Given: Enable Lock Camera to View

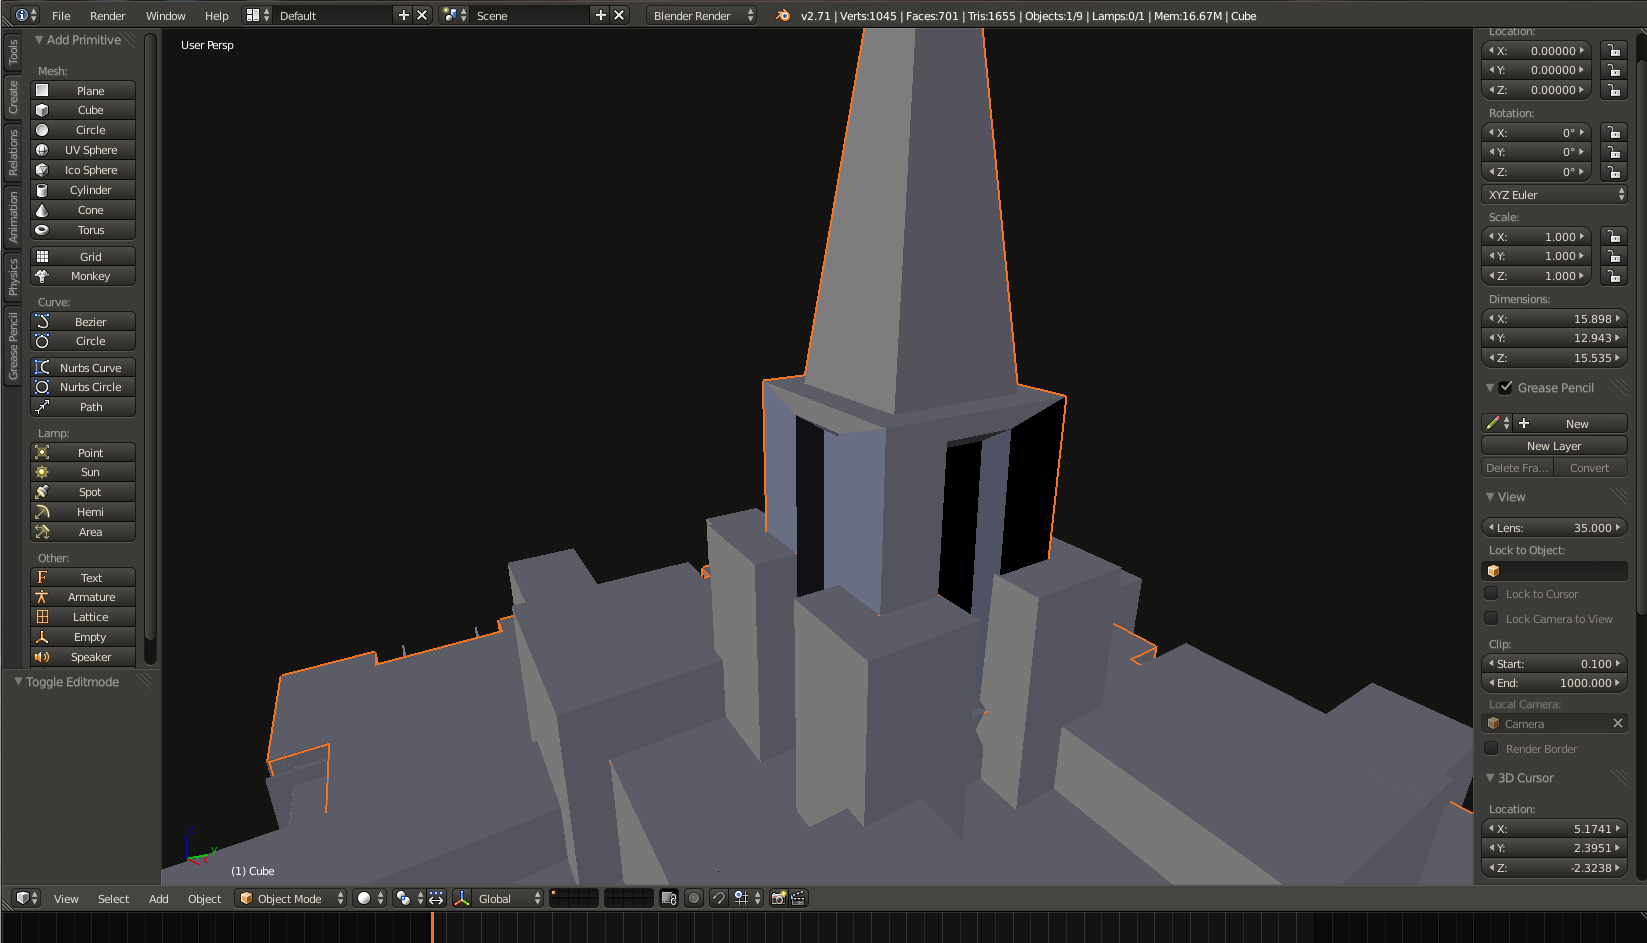Looking at the screenshot, I should (x=1492, y=619).
